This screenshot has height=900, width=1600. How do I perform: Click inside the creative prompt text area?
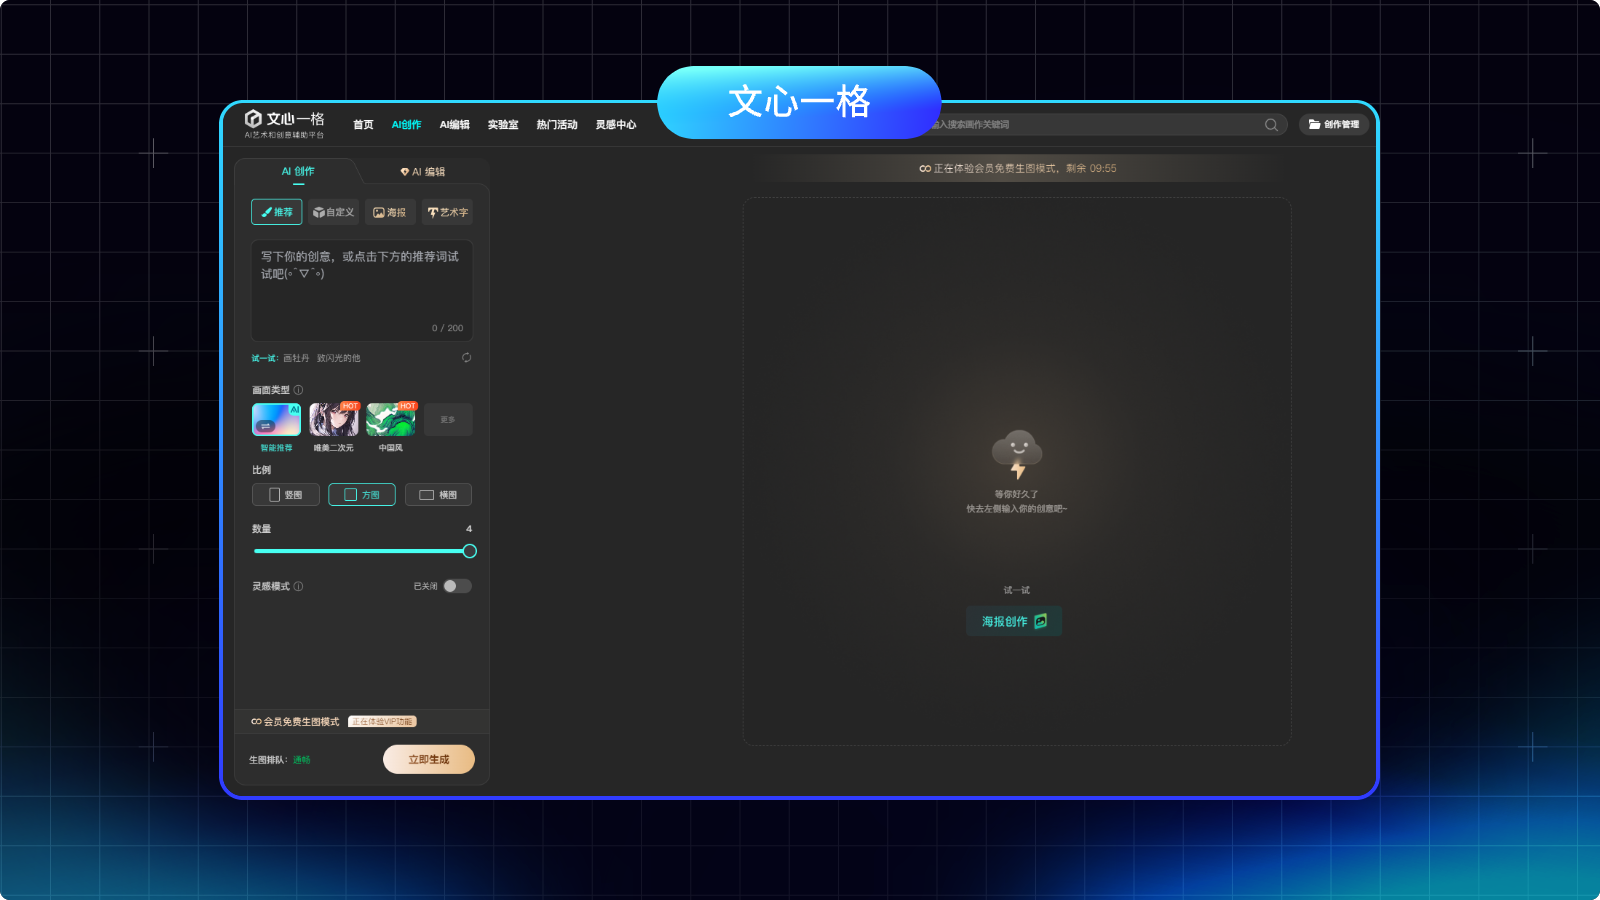click(362, 290)
